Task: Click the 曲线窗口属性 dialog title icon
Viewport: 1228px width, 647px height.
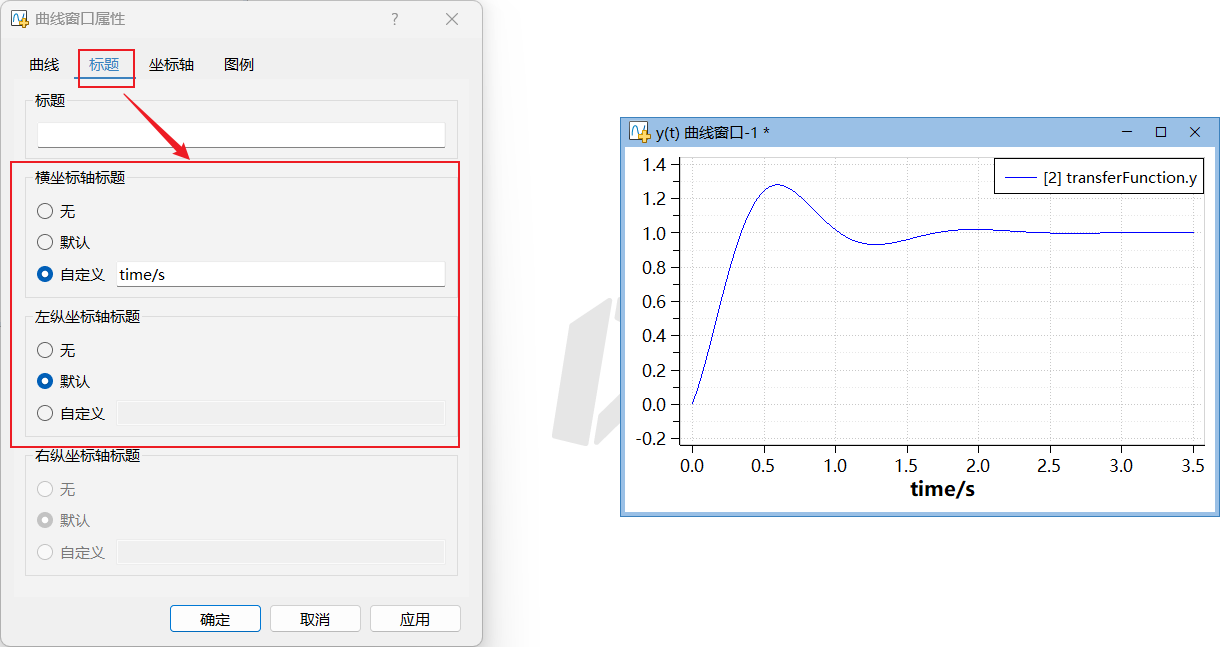Action: (x=20, y=19)
